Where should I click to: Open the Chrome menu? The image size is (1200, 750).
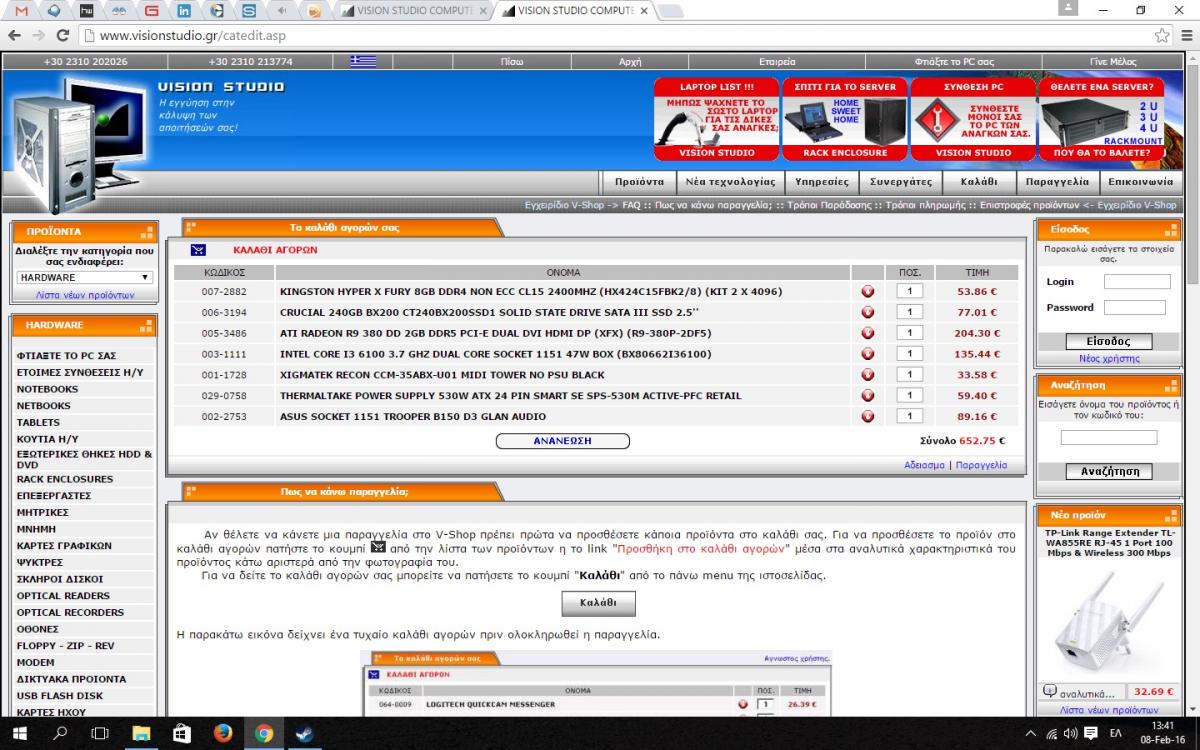point(1185,35)
